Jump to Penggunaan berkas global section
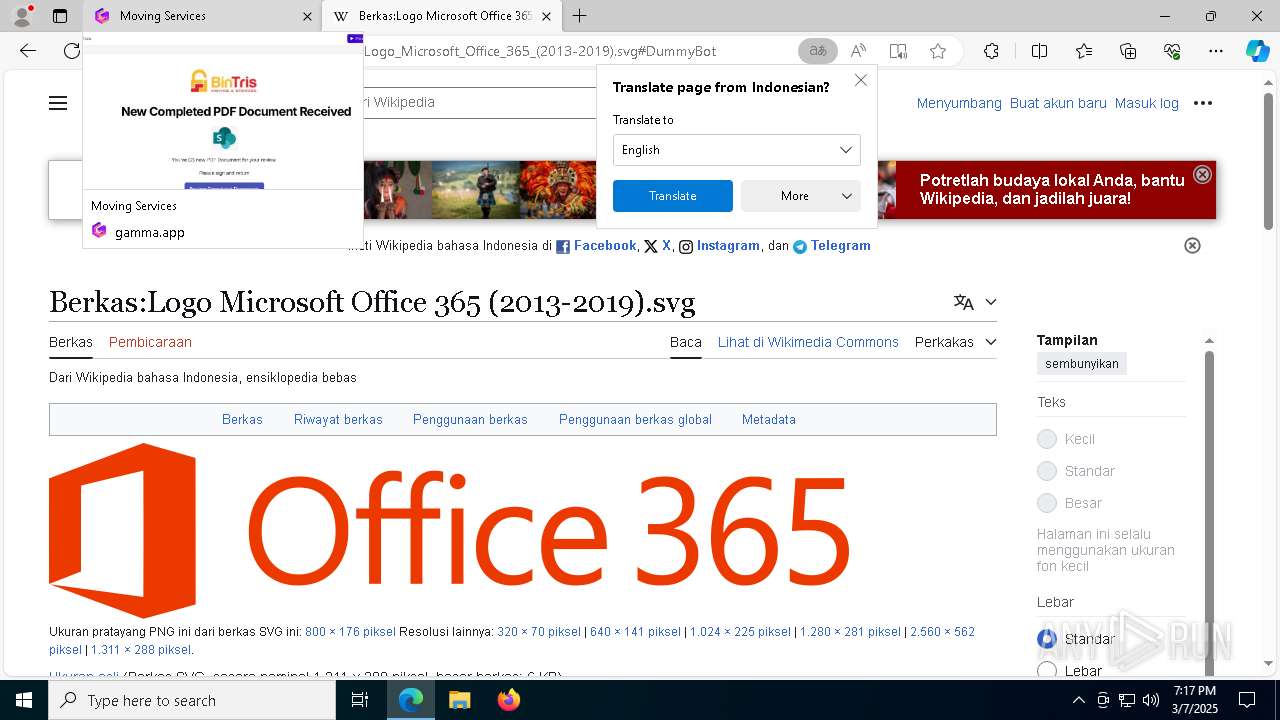 coord(635,420)
